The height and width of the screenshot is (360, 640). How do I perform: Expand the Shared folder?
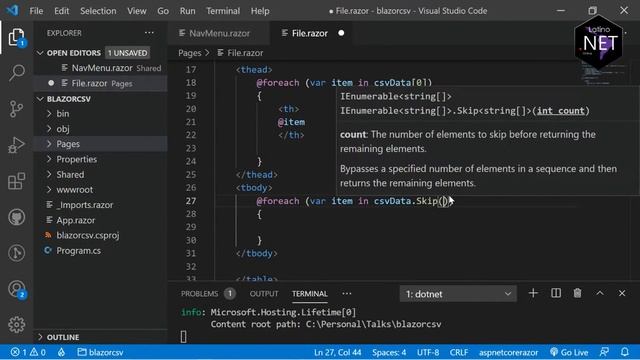(x=49, y=174)
